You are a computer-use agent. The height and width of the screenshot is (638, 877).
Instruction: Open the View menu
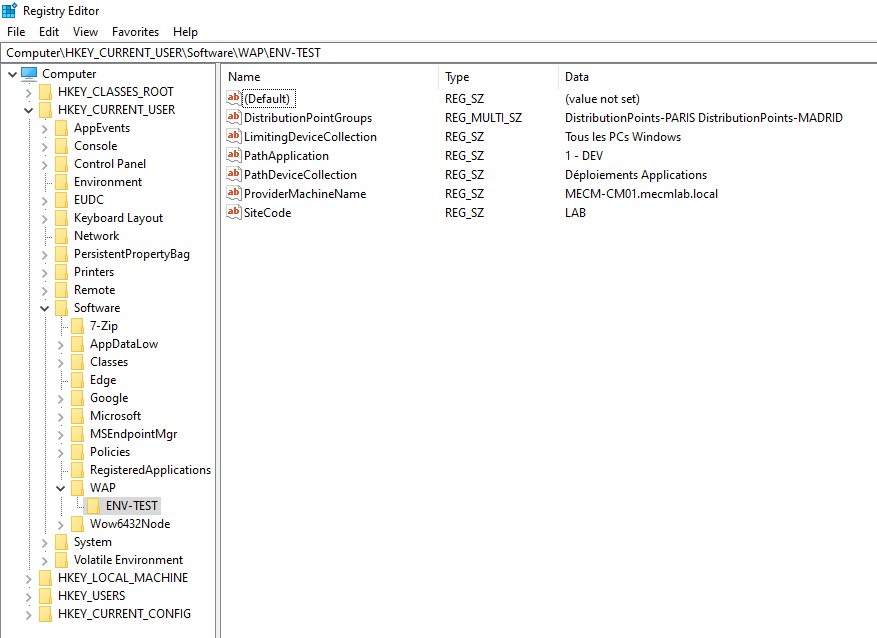point(85,31)
